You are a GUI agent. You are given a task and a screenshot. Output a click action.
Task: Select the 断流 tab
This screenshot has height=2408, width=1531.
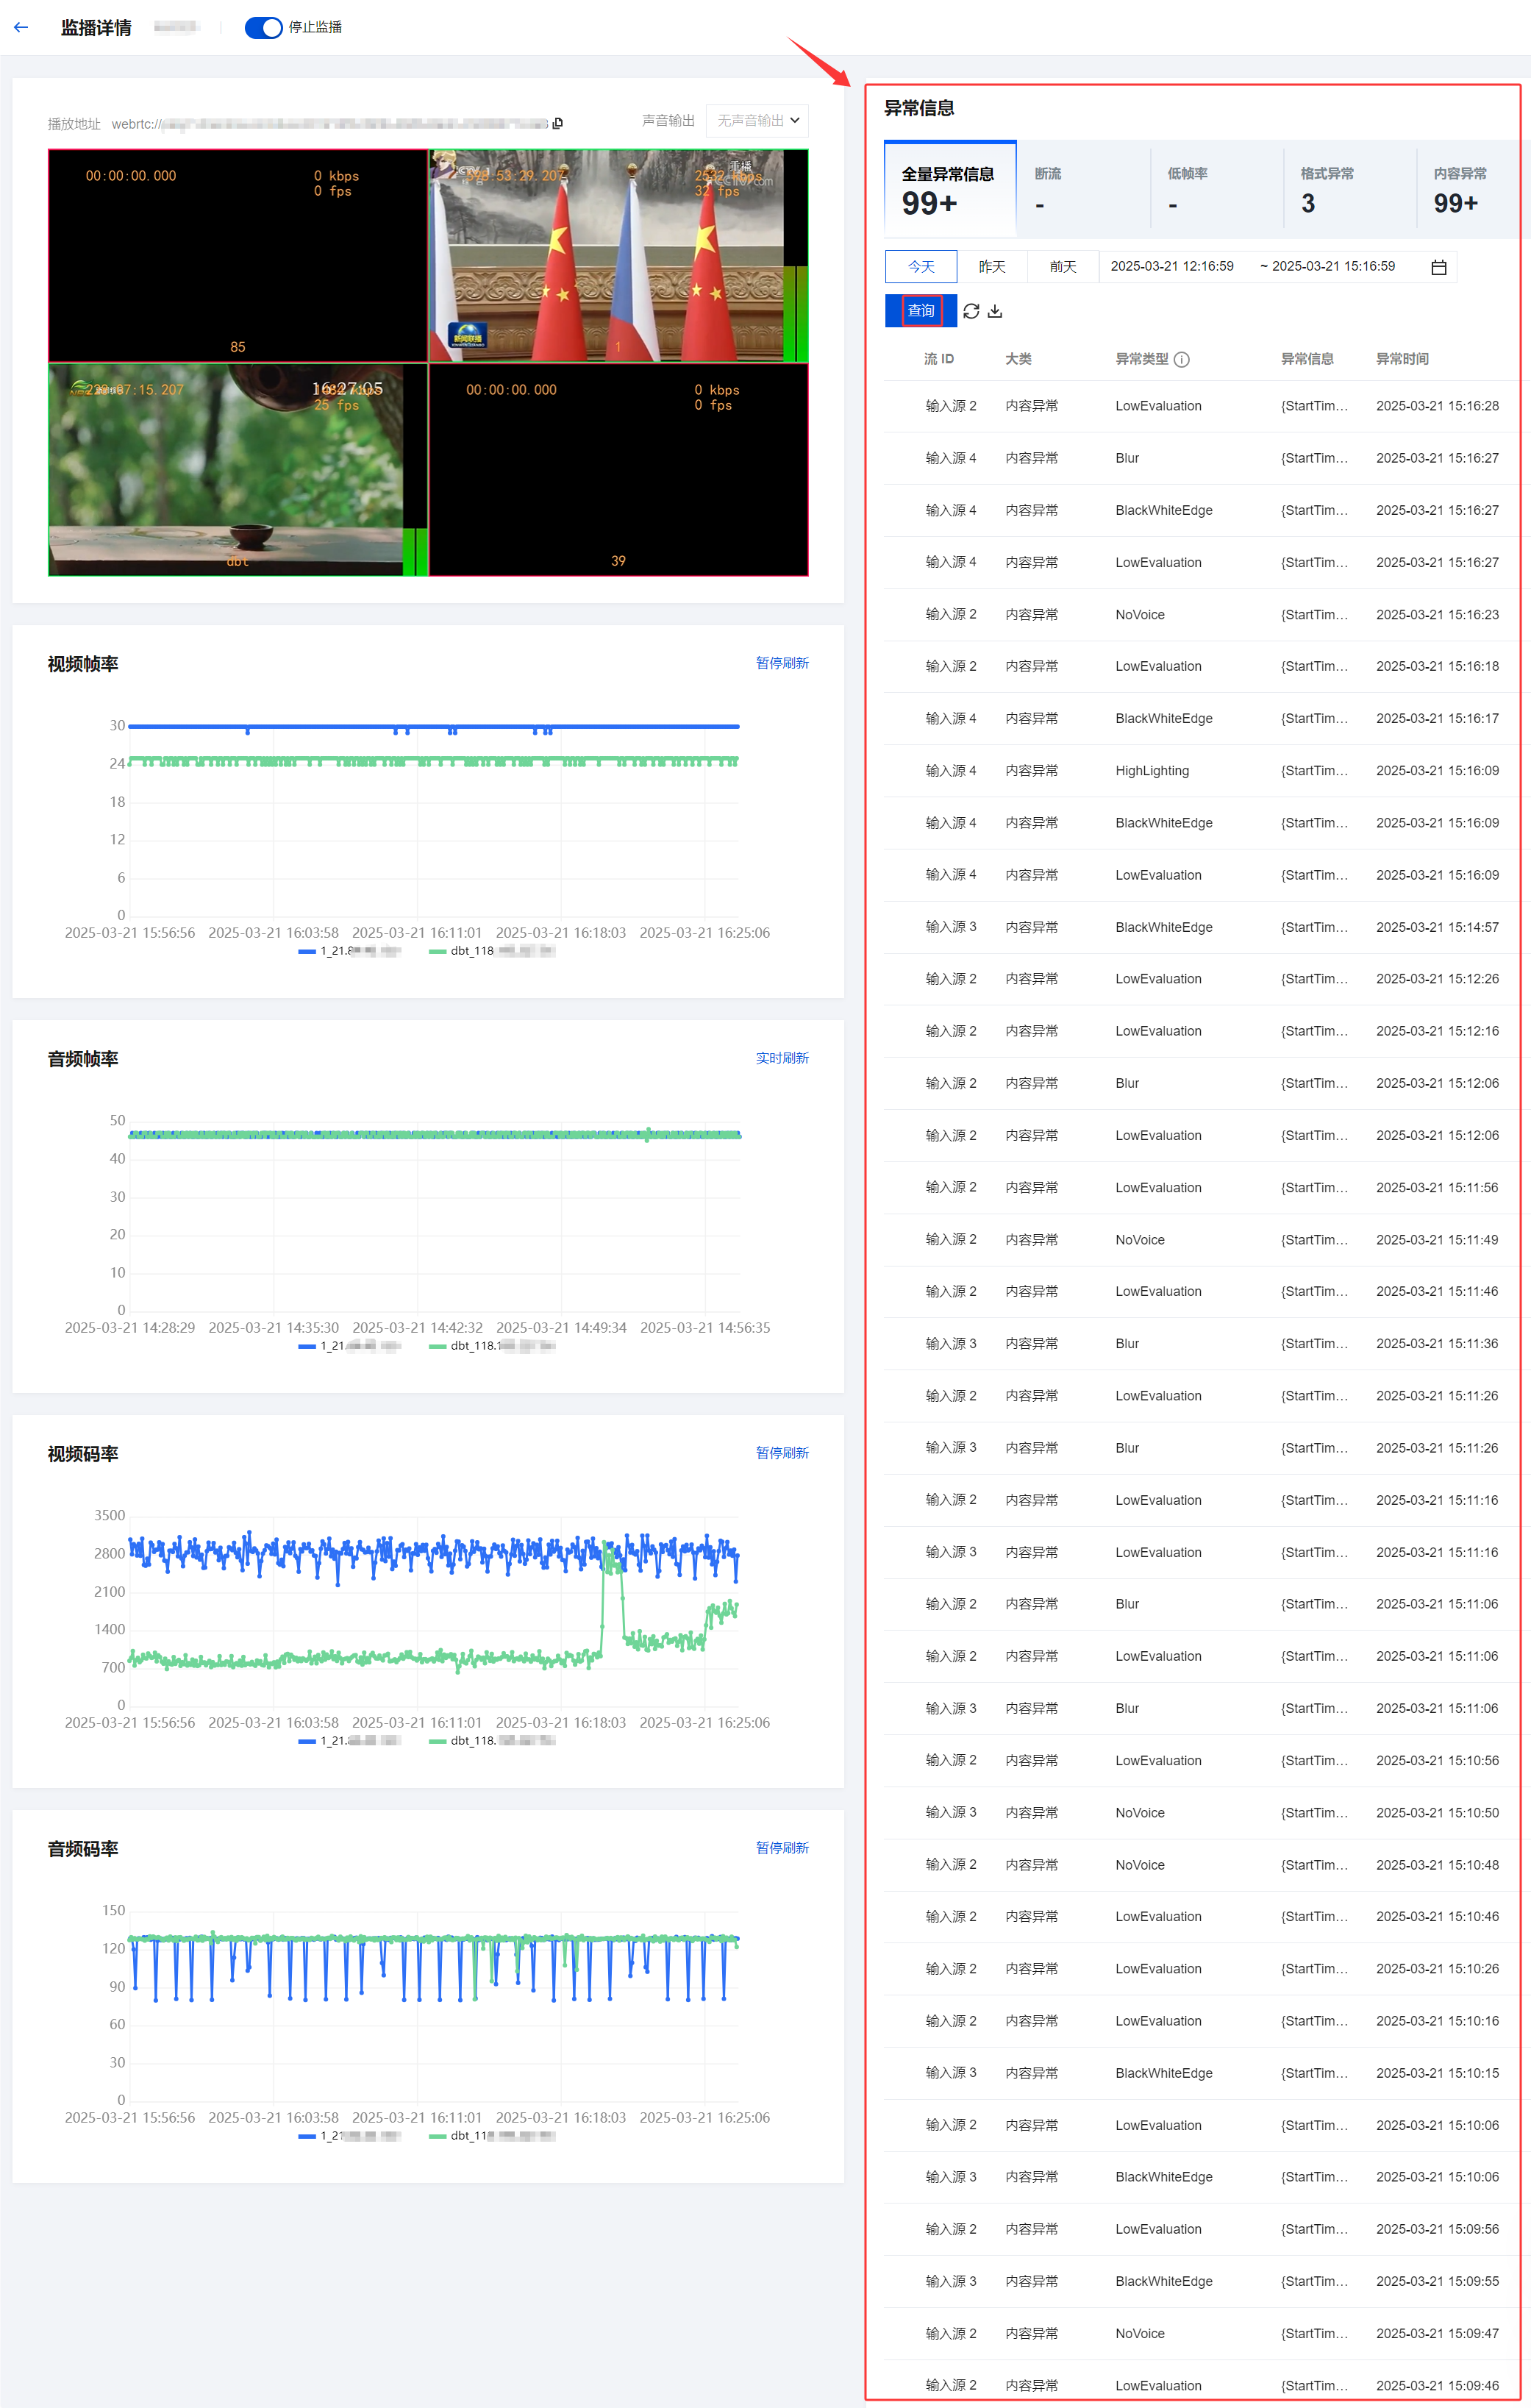[1083, 189]
